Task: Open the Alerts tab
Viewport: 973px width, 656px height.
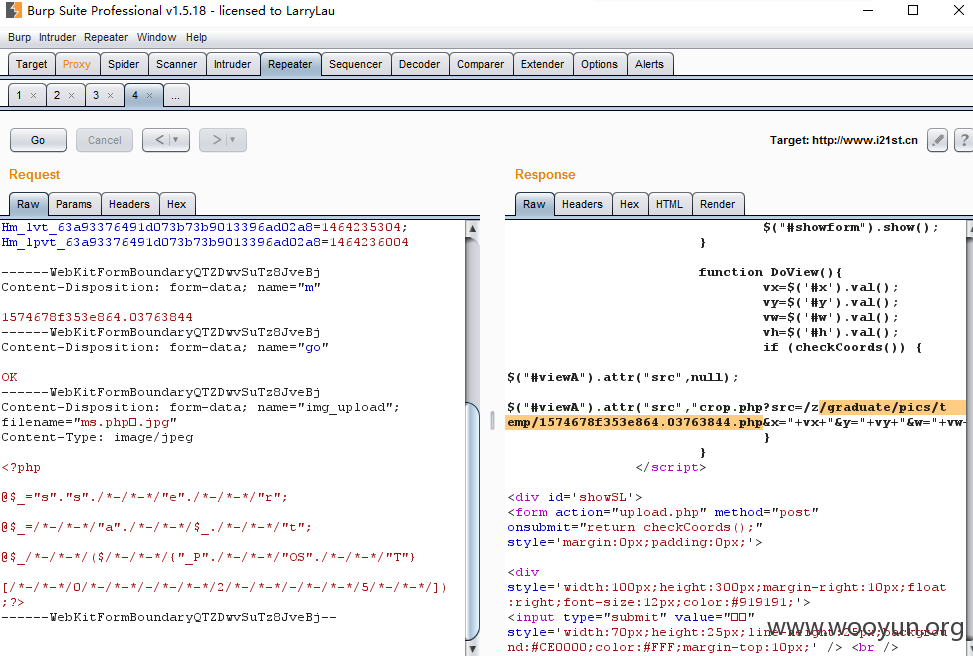Action: coord(649,64)
